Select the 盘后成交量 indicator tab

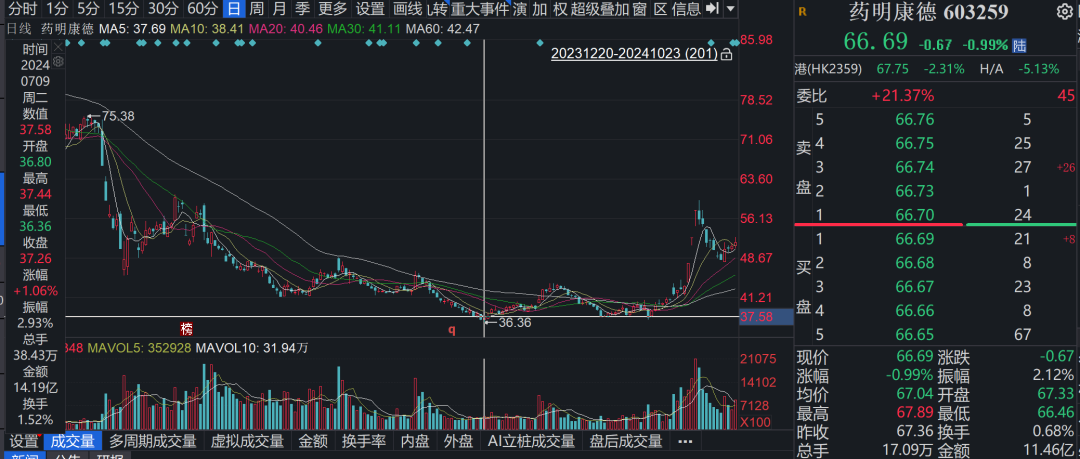click(625, 441)
